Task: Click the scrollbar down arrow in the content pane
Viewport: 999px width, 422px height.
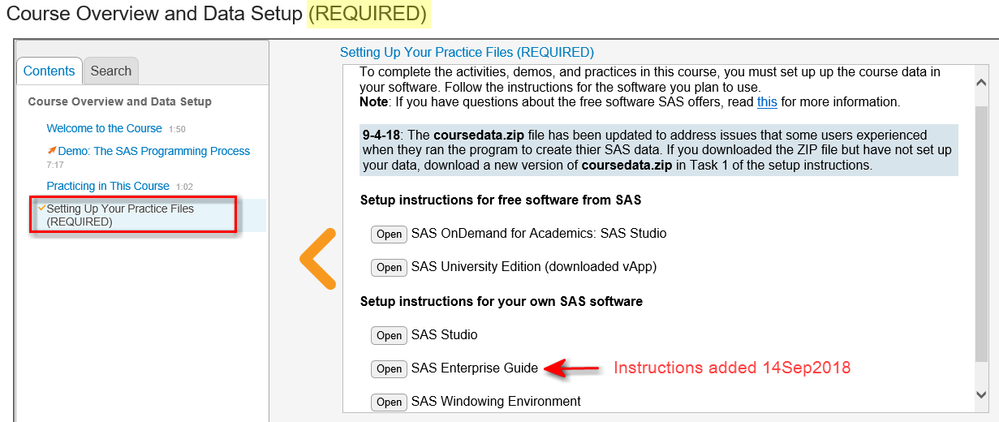Action: (983, 396)
